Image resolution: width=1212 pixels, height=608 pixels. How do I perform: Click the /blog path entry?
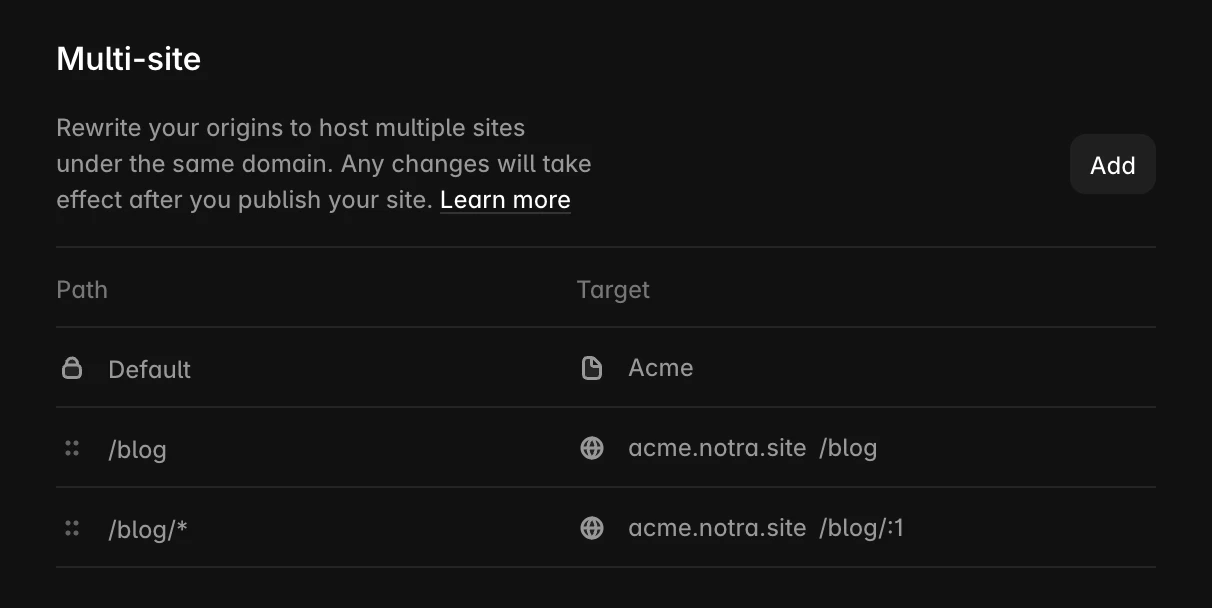137,449
